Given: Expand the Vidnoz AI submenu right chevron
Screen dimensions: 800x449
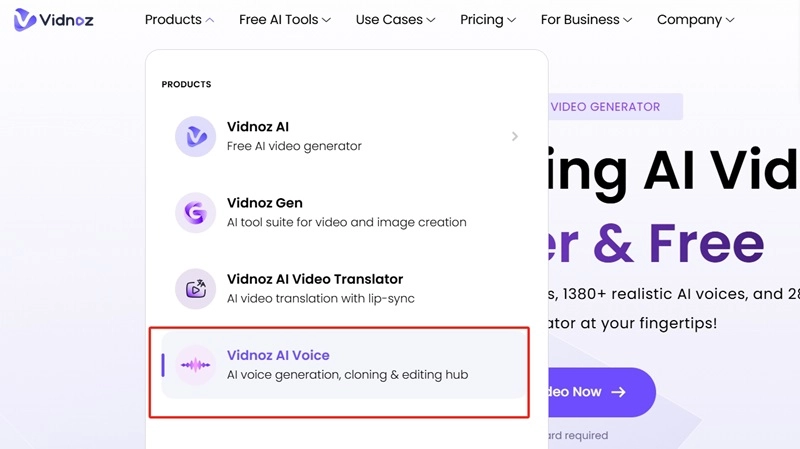Looking at the screenshot, I should click(x=515, y=137).
